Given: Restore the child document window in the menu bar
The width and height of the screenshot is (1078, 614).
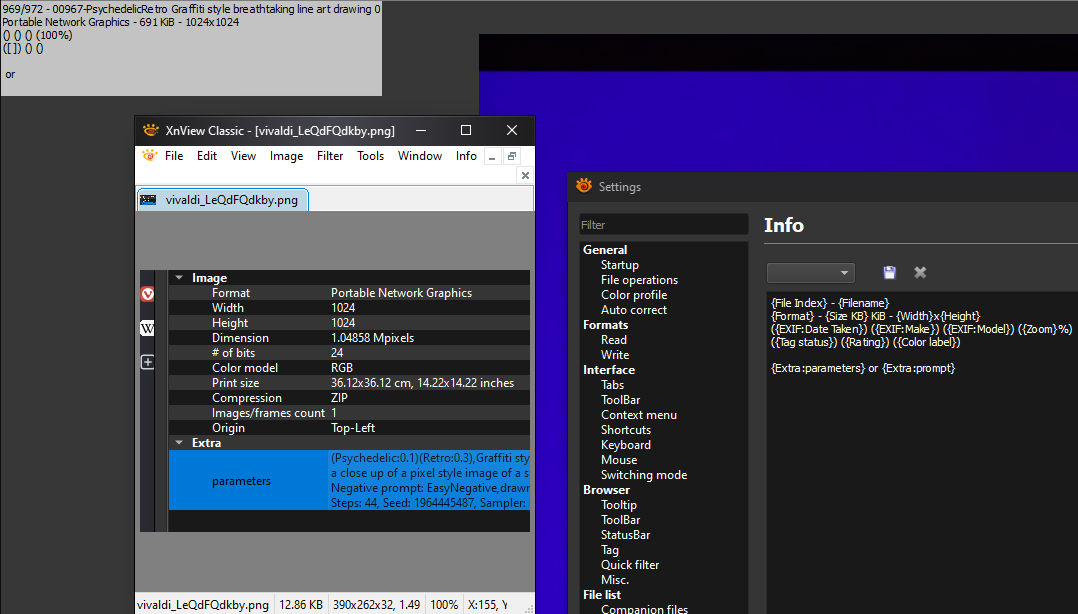Looking at the screenshot, I should click(x=511, y=156).
